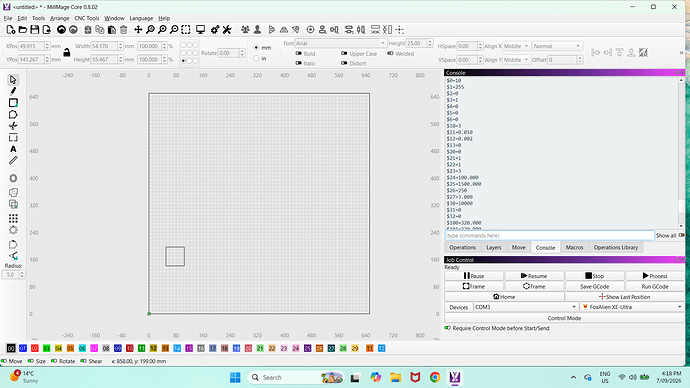The height and width of the screenshot is (388, 690).
Task: Click the Radius value spinner
Action: tap(22, 275)
